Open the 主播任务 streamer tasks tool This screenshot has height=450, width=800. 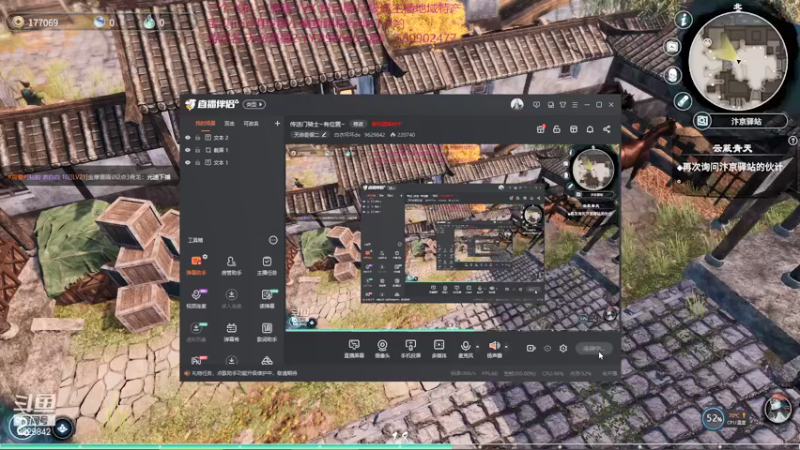(266, 265)
